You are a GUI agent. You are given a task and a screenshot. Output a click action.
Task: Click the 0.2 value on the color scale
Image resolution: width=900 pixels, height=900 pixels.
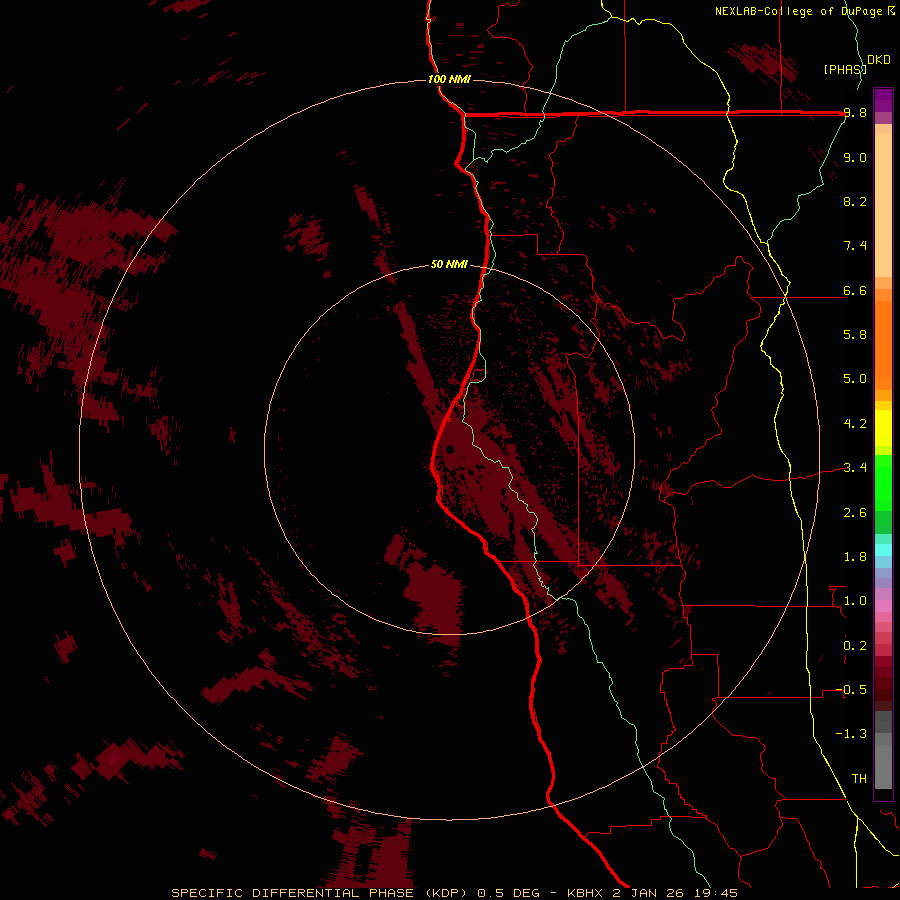(x=855, y=646)
